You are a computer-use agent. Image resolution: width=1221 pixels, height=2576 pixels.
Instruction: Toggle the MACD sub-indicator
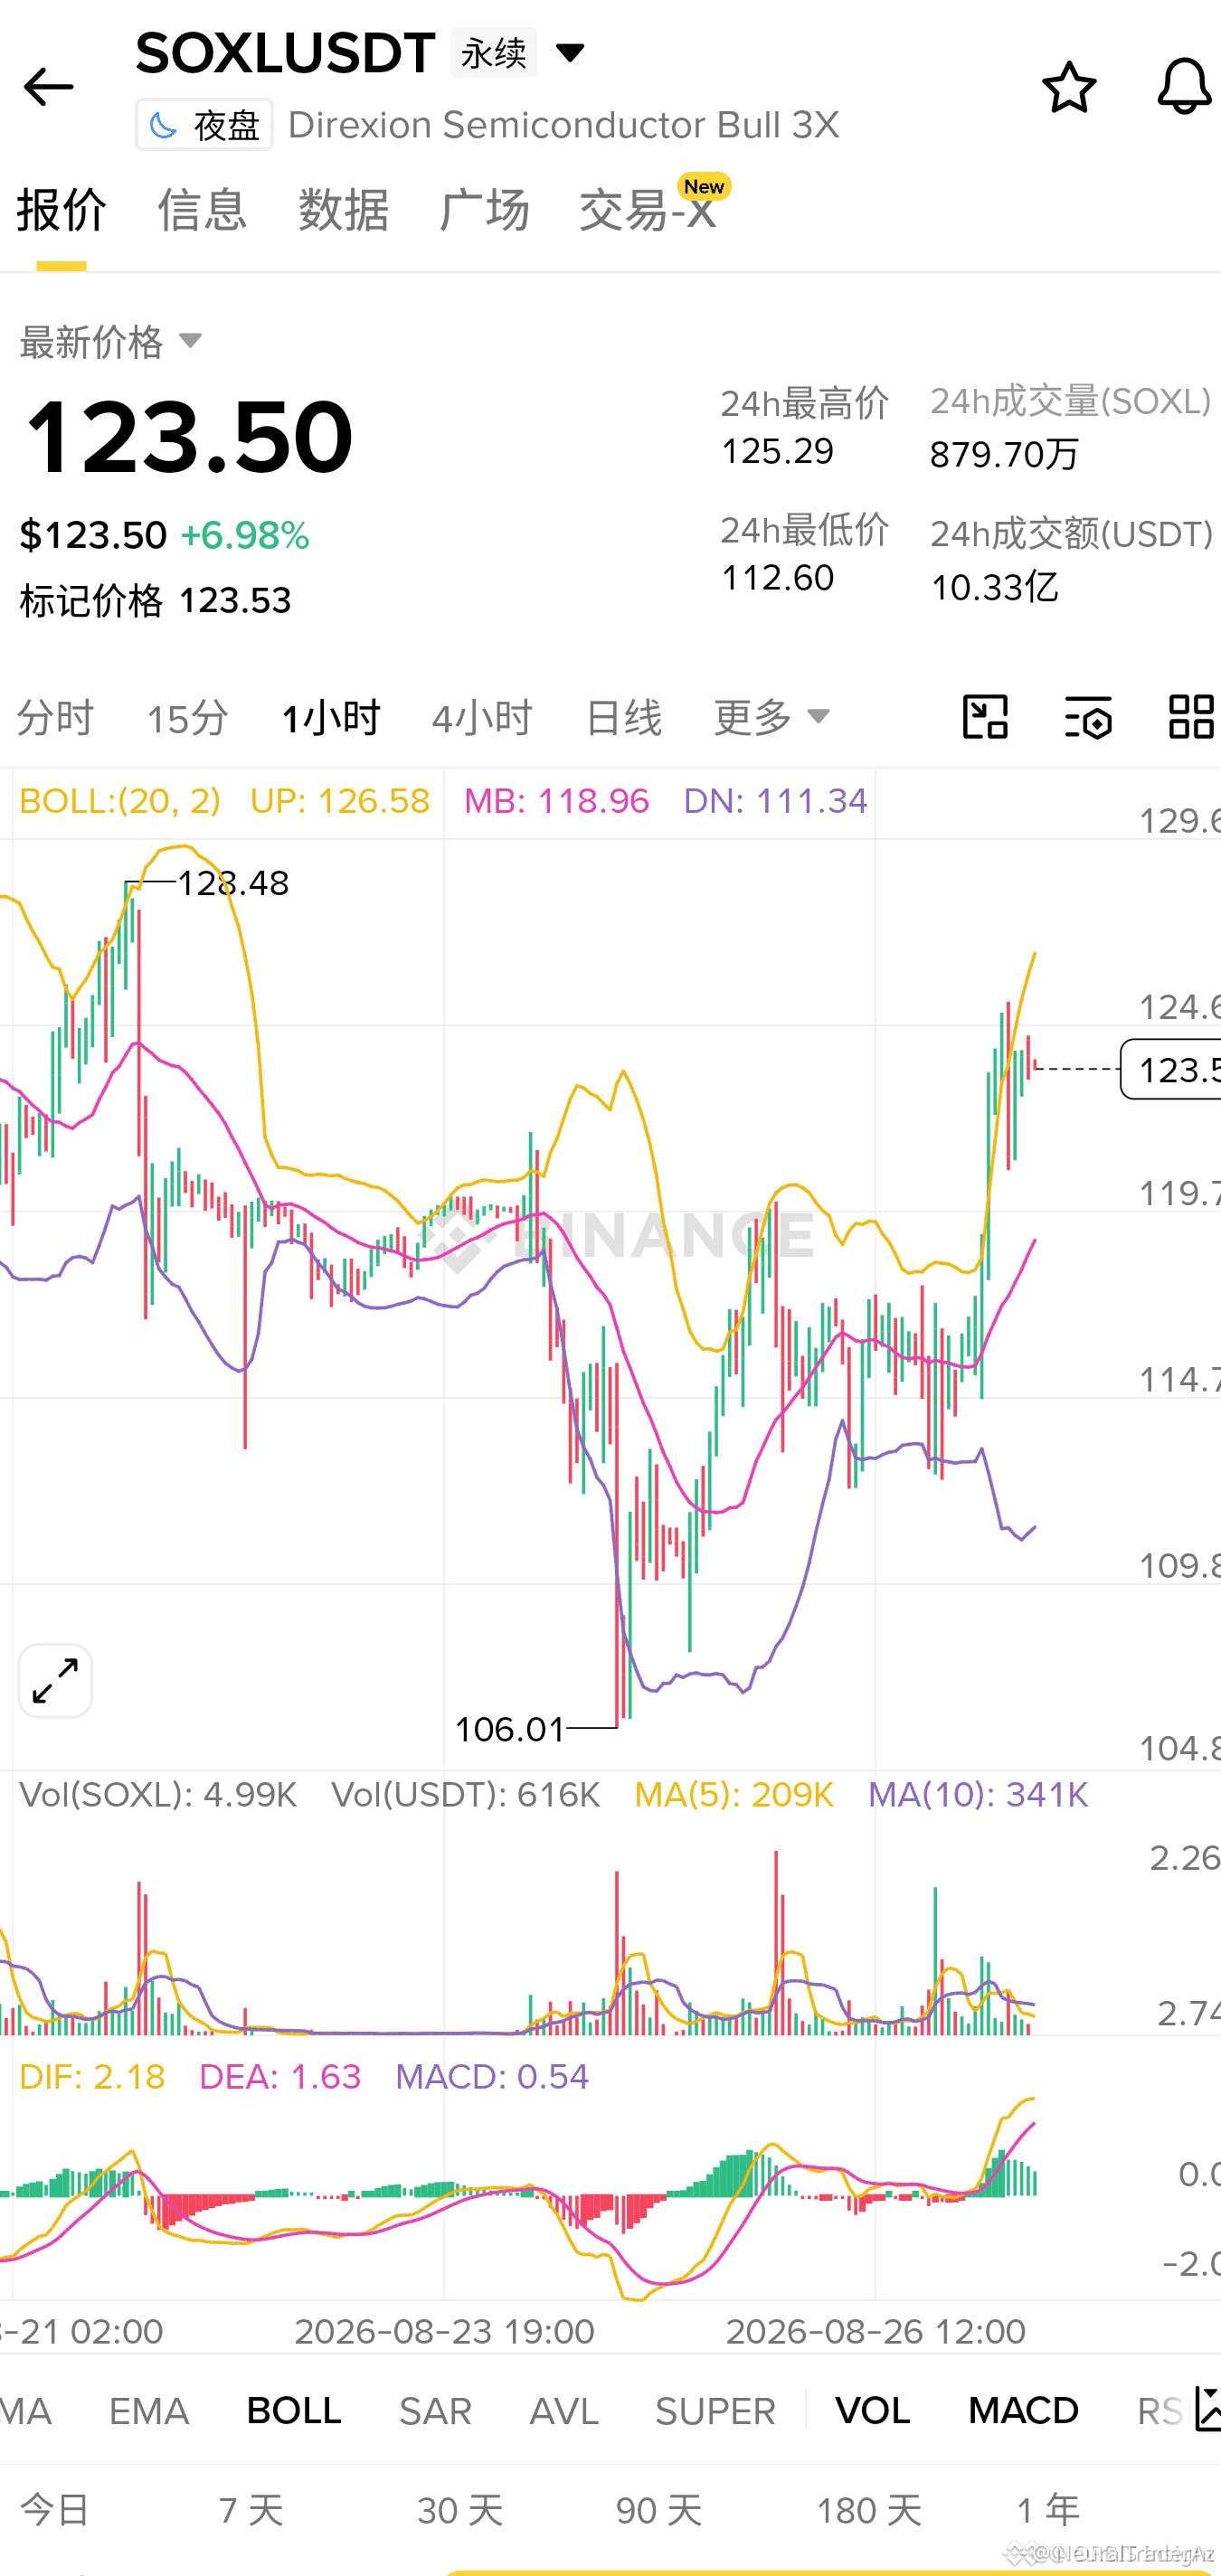(x=1023, y=2411)
